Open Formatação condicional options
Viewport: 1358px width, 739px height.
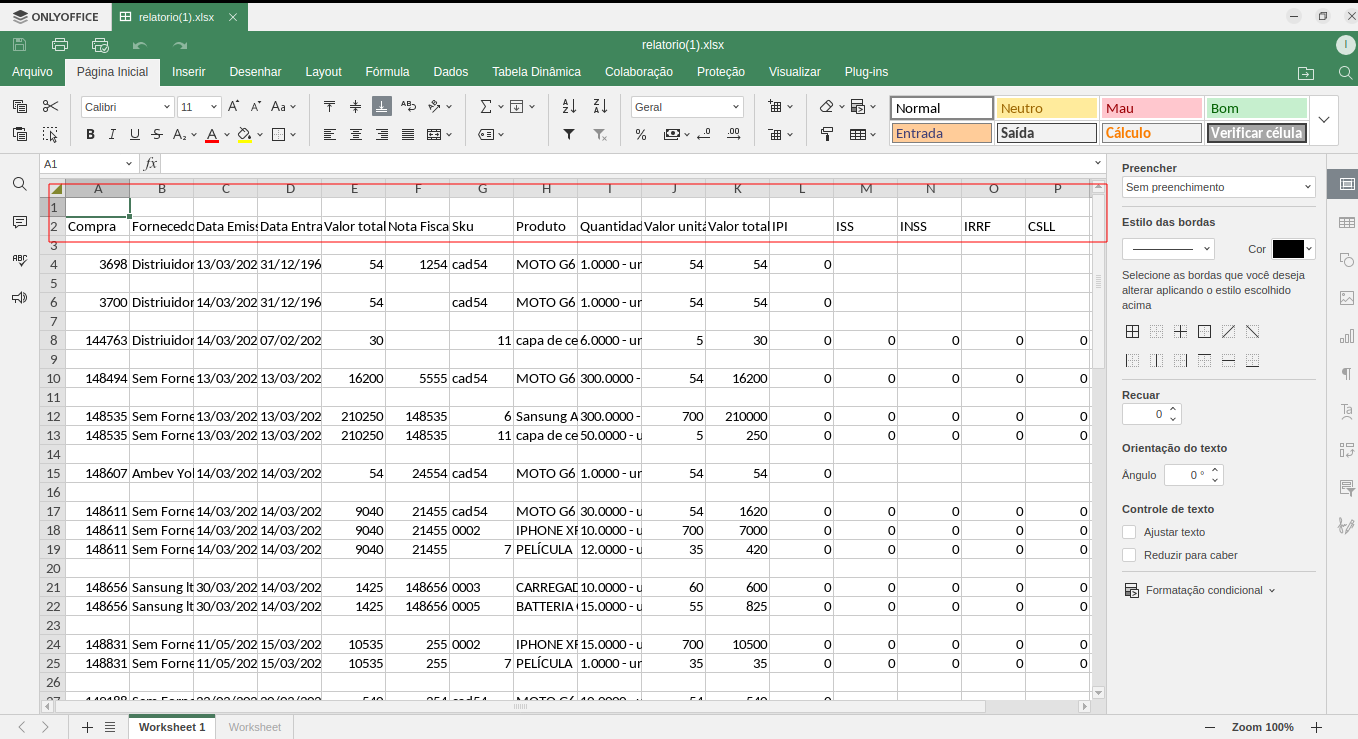pyautogui.click(x=1203, y=590)
